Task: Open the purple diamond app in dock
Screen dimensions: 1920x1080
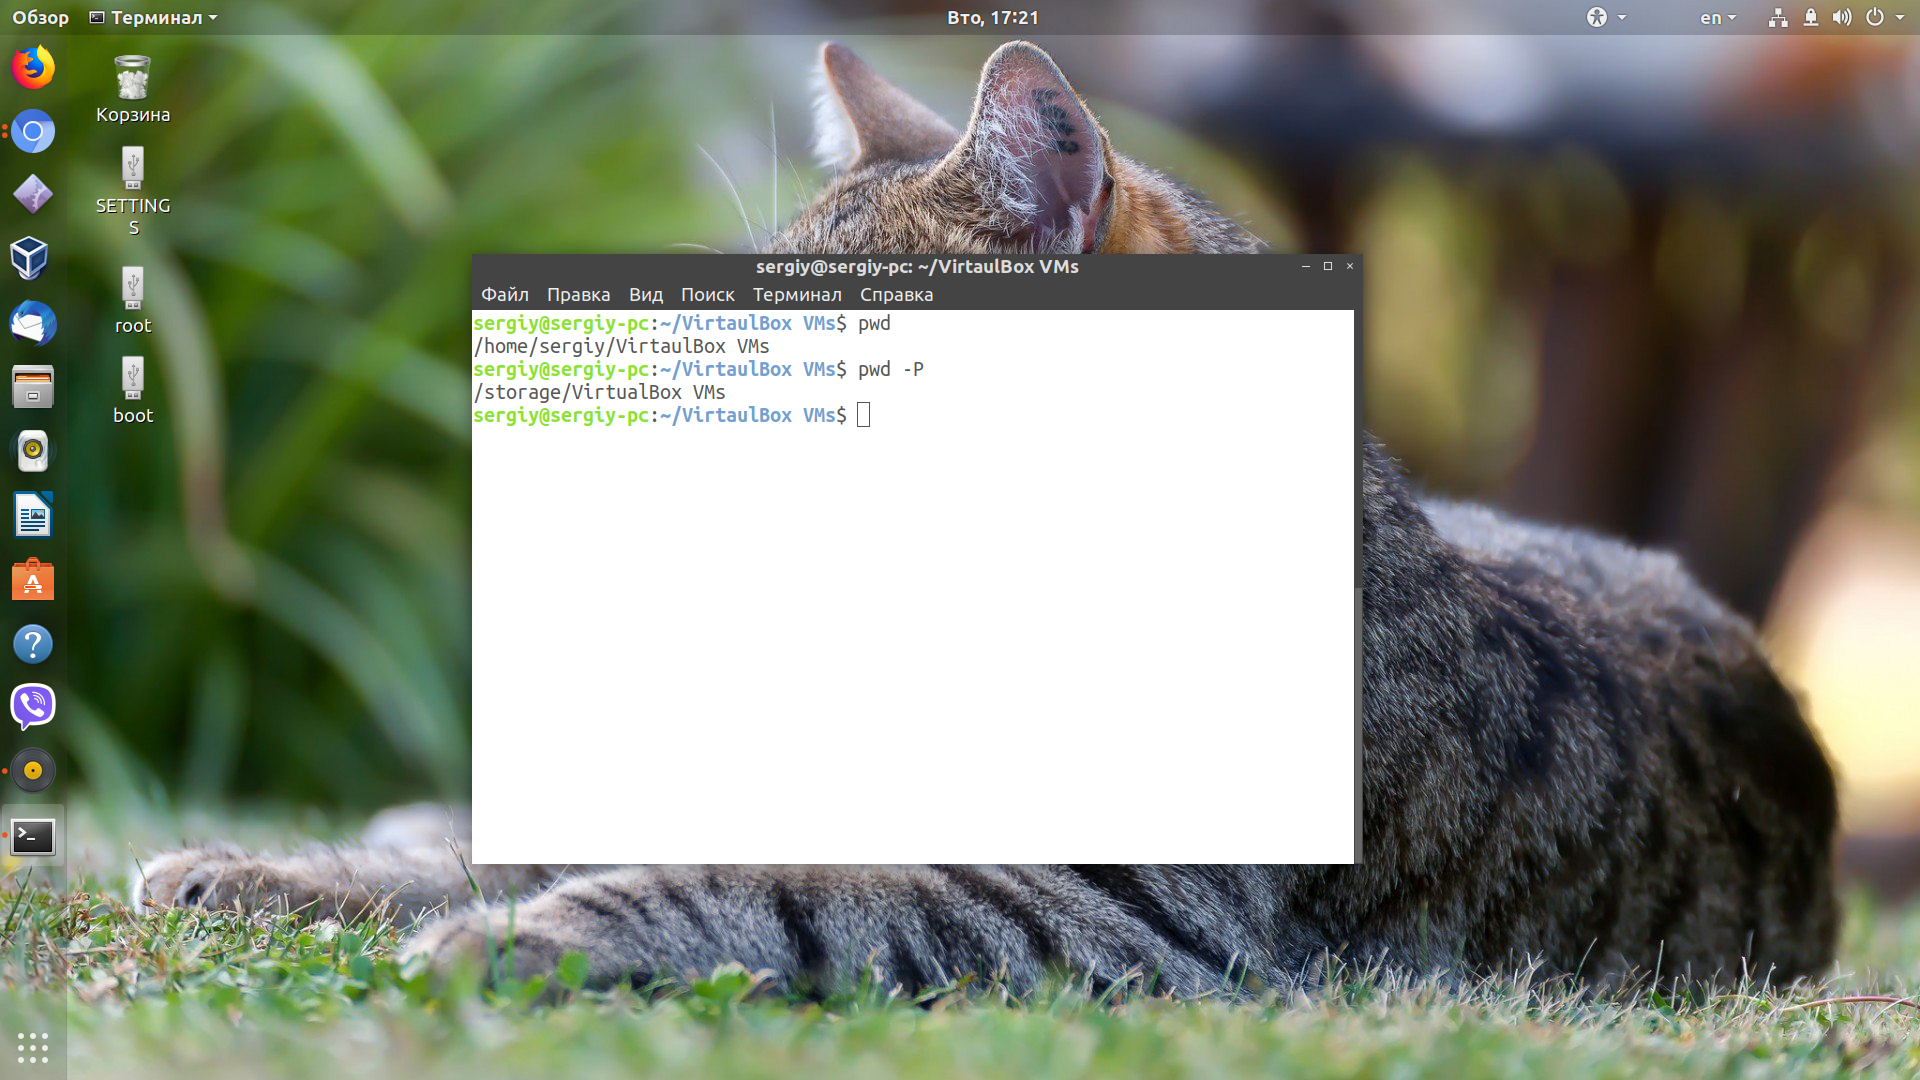Action: tap(33, 195)
